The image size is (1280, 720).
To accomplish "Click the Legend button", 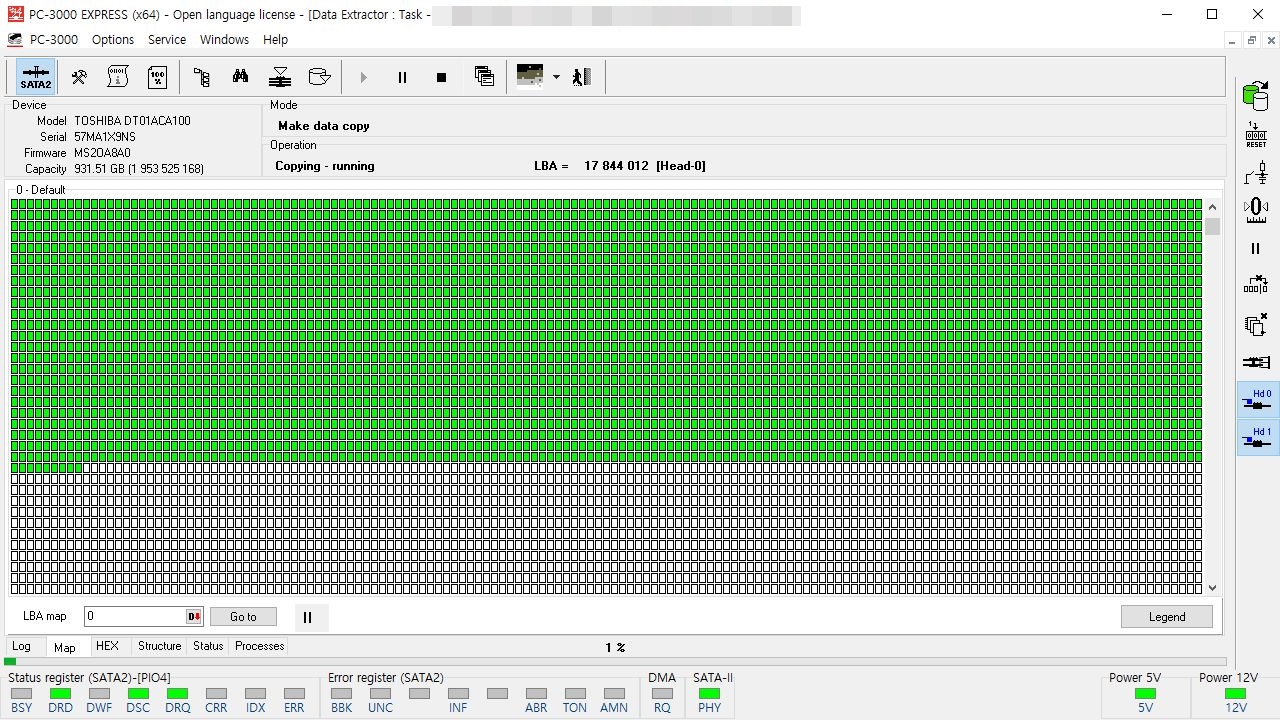I will (x=1166, y=617).
